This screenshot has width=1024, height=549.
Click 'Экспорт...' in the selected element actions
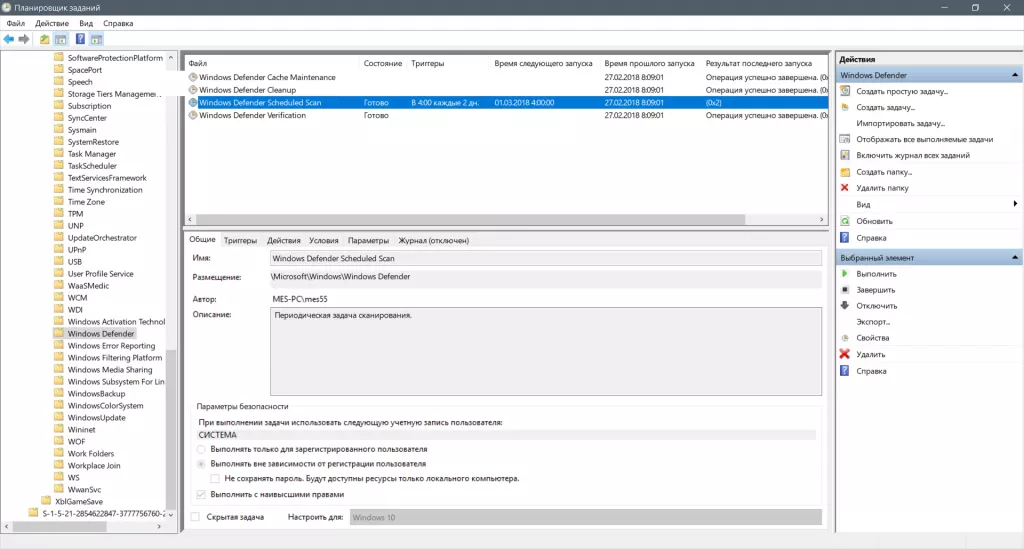tap(872, 322)
